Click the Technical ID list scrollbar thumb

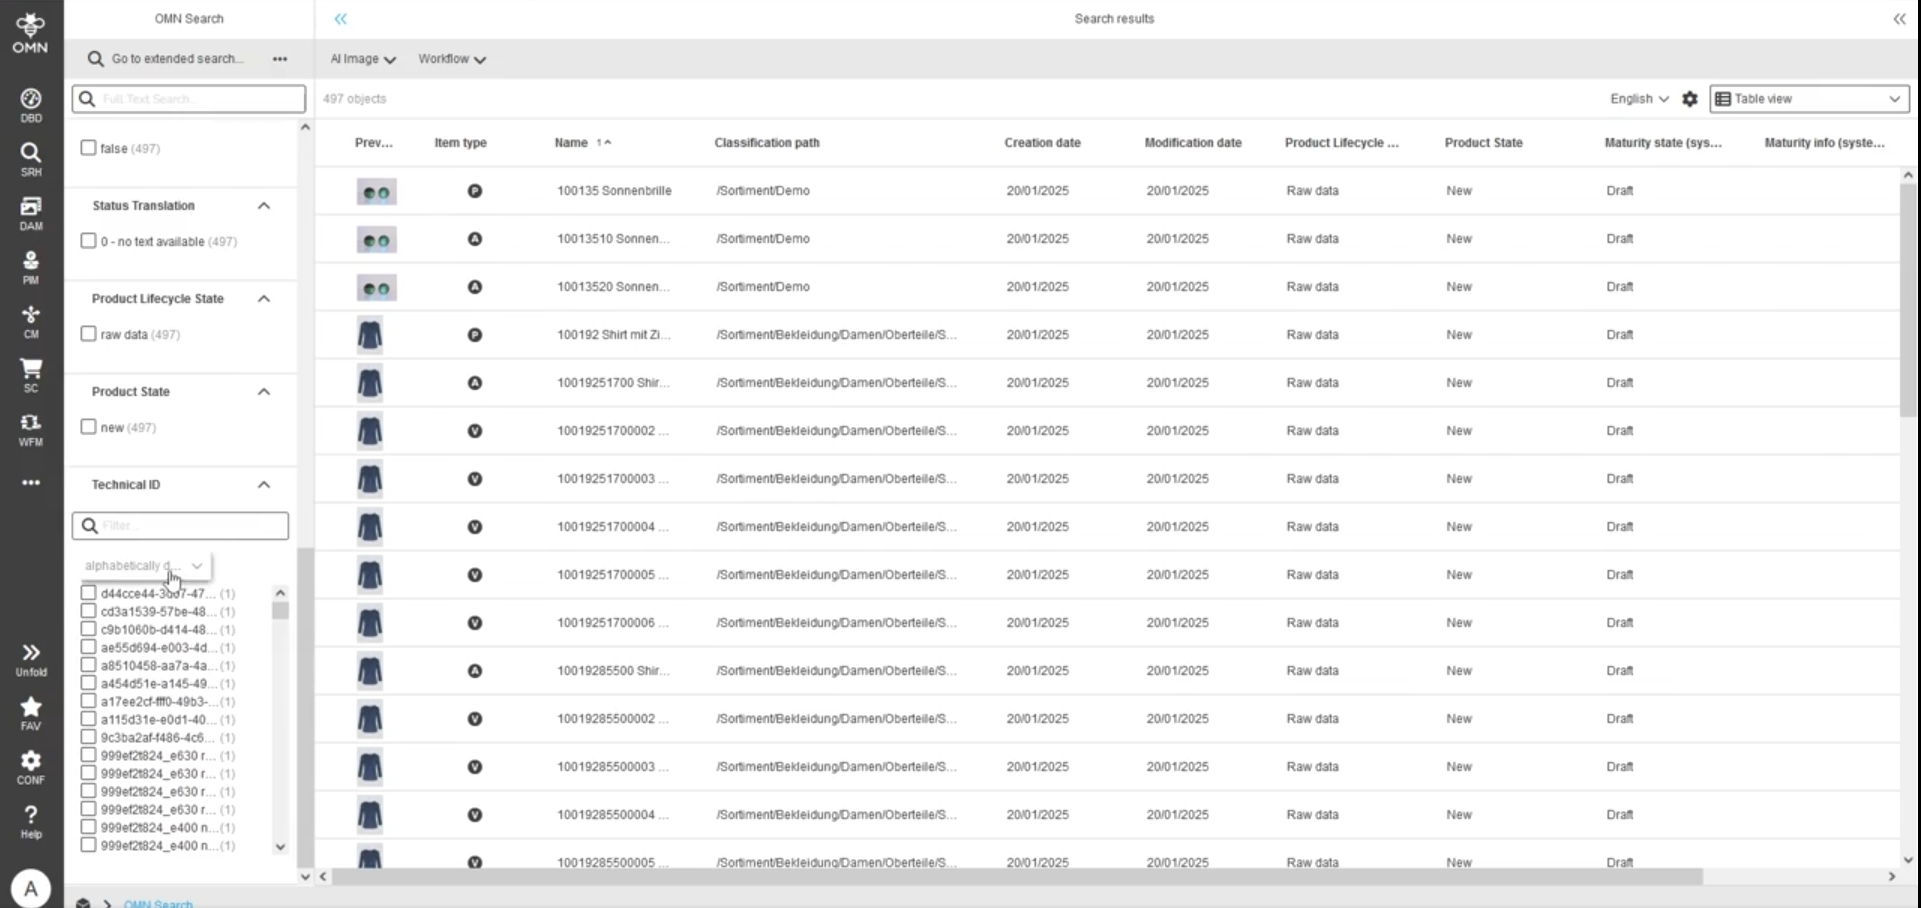280,610
